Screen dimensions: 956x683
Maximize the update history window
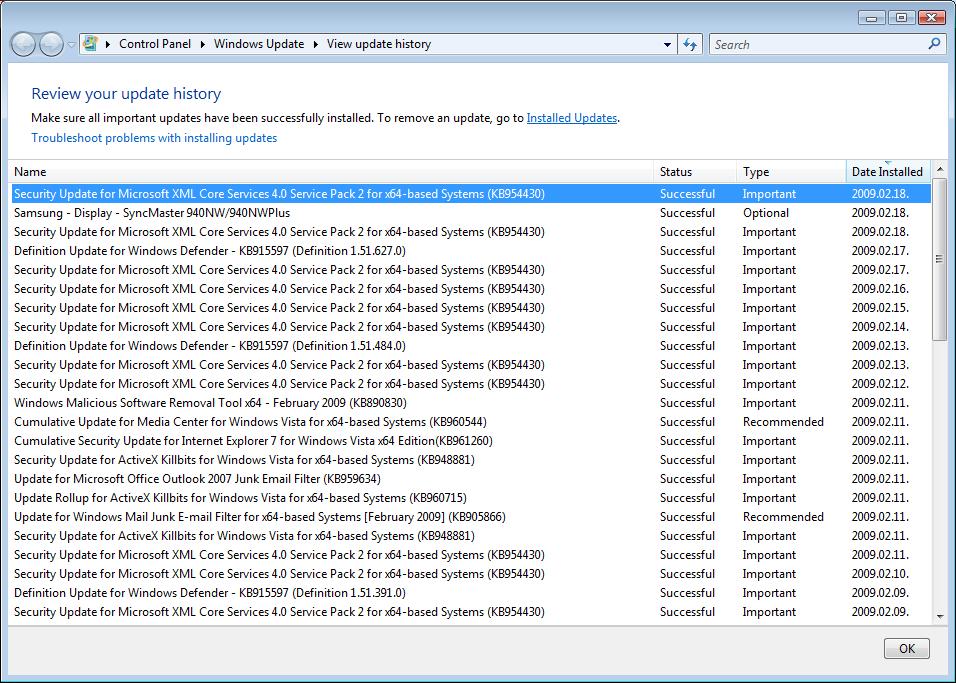tap(901, 18)
